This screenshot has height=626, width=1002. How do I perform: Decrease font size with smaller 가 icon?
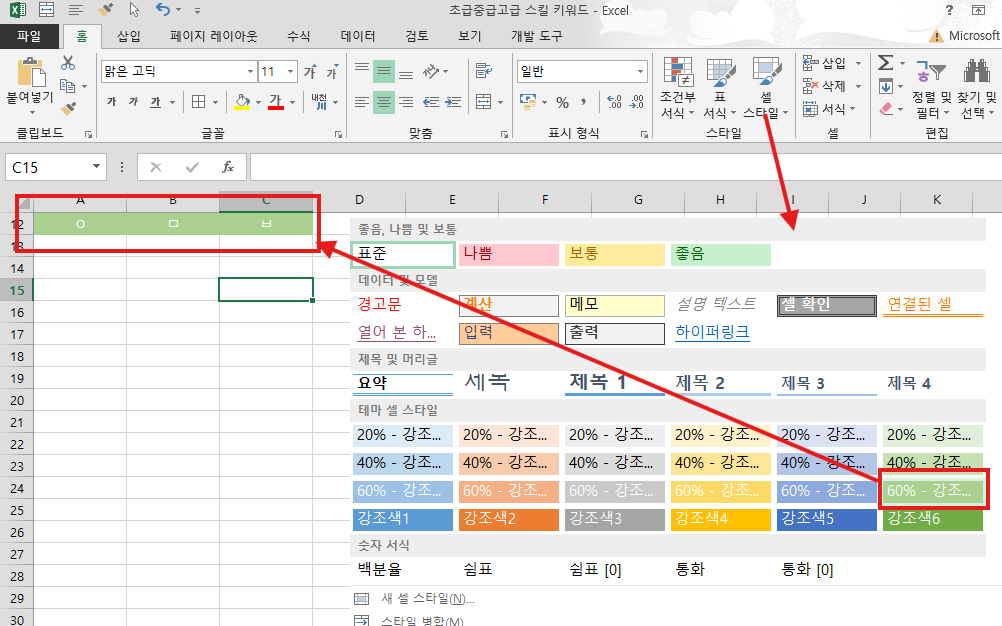click(332, 72)
